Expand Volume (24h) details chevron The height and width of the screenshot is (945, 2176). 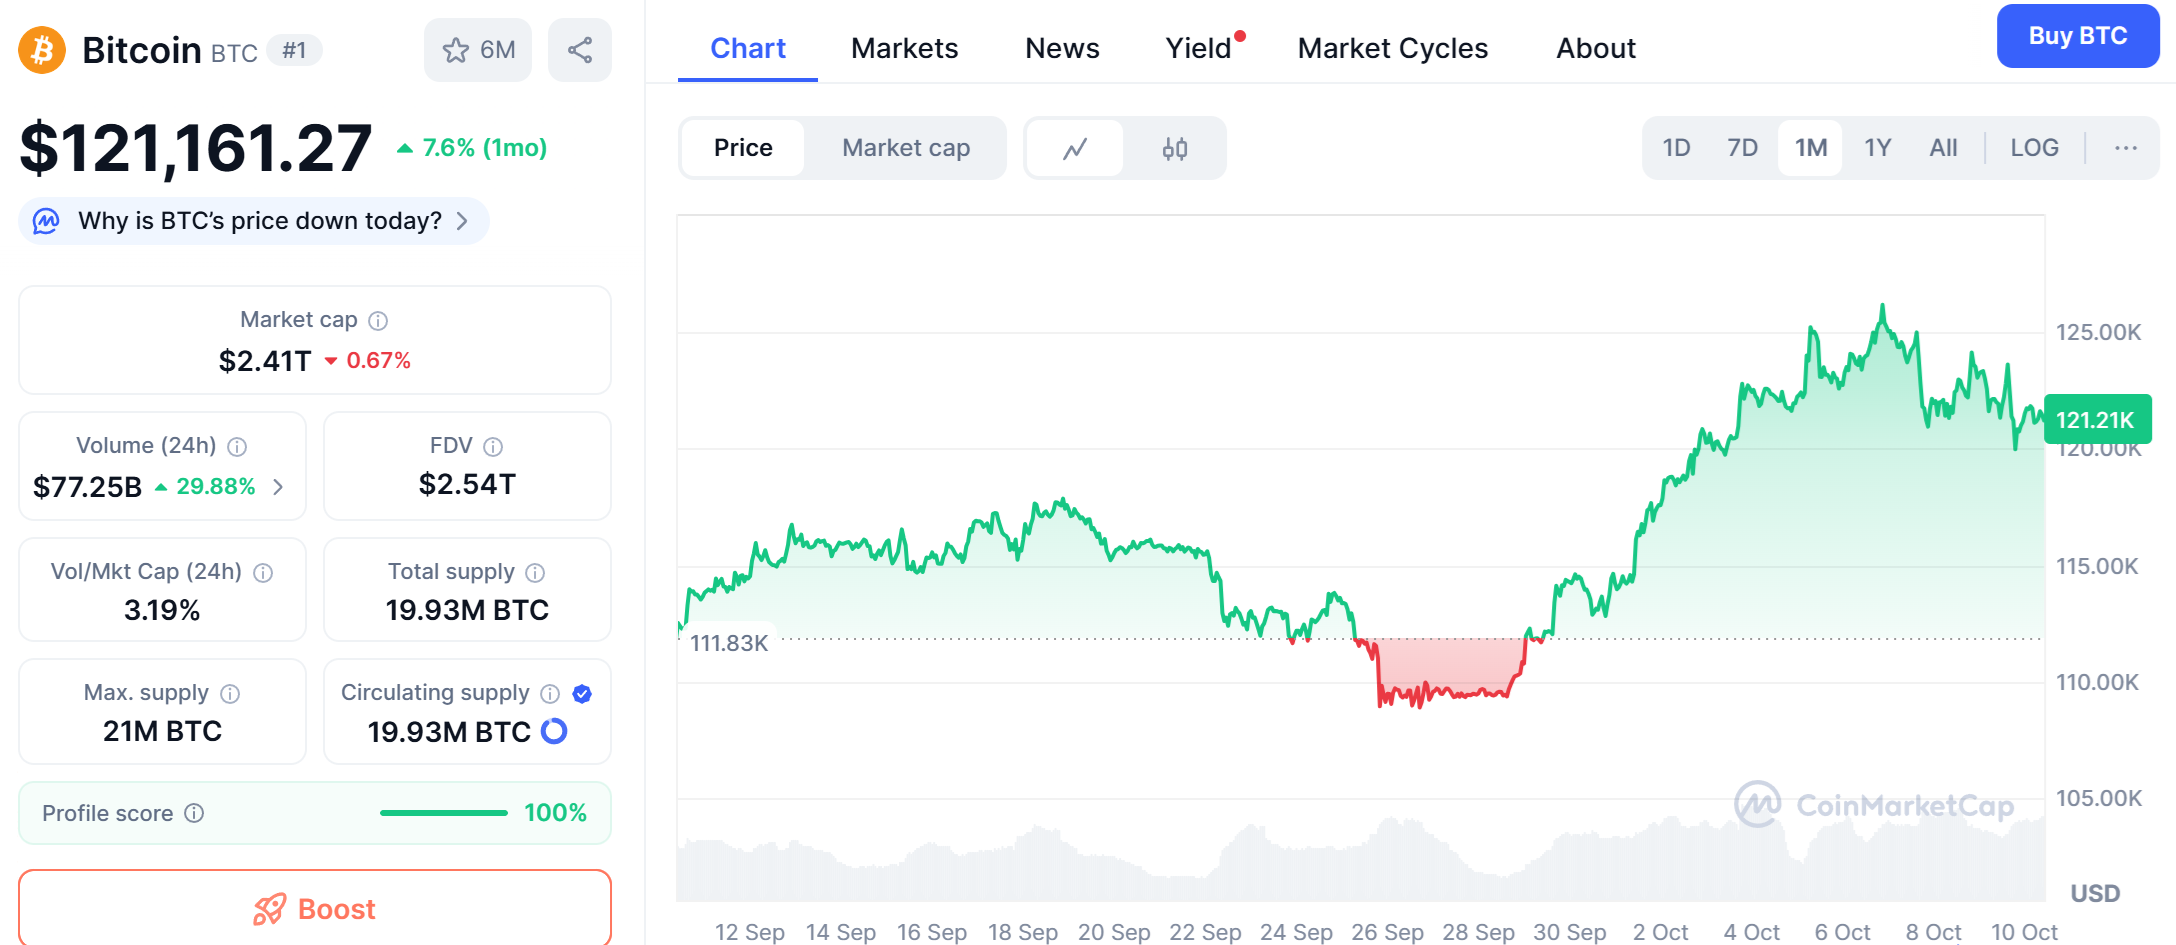click(279, 487)
